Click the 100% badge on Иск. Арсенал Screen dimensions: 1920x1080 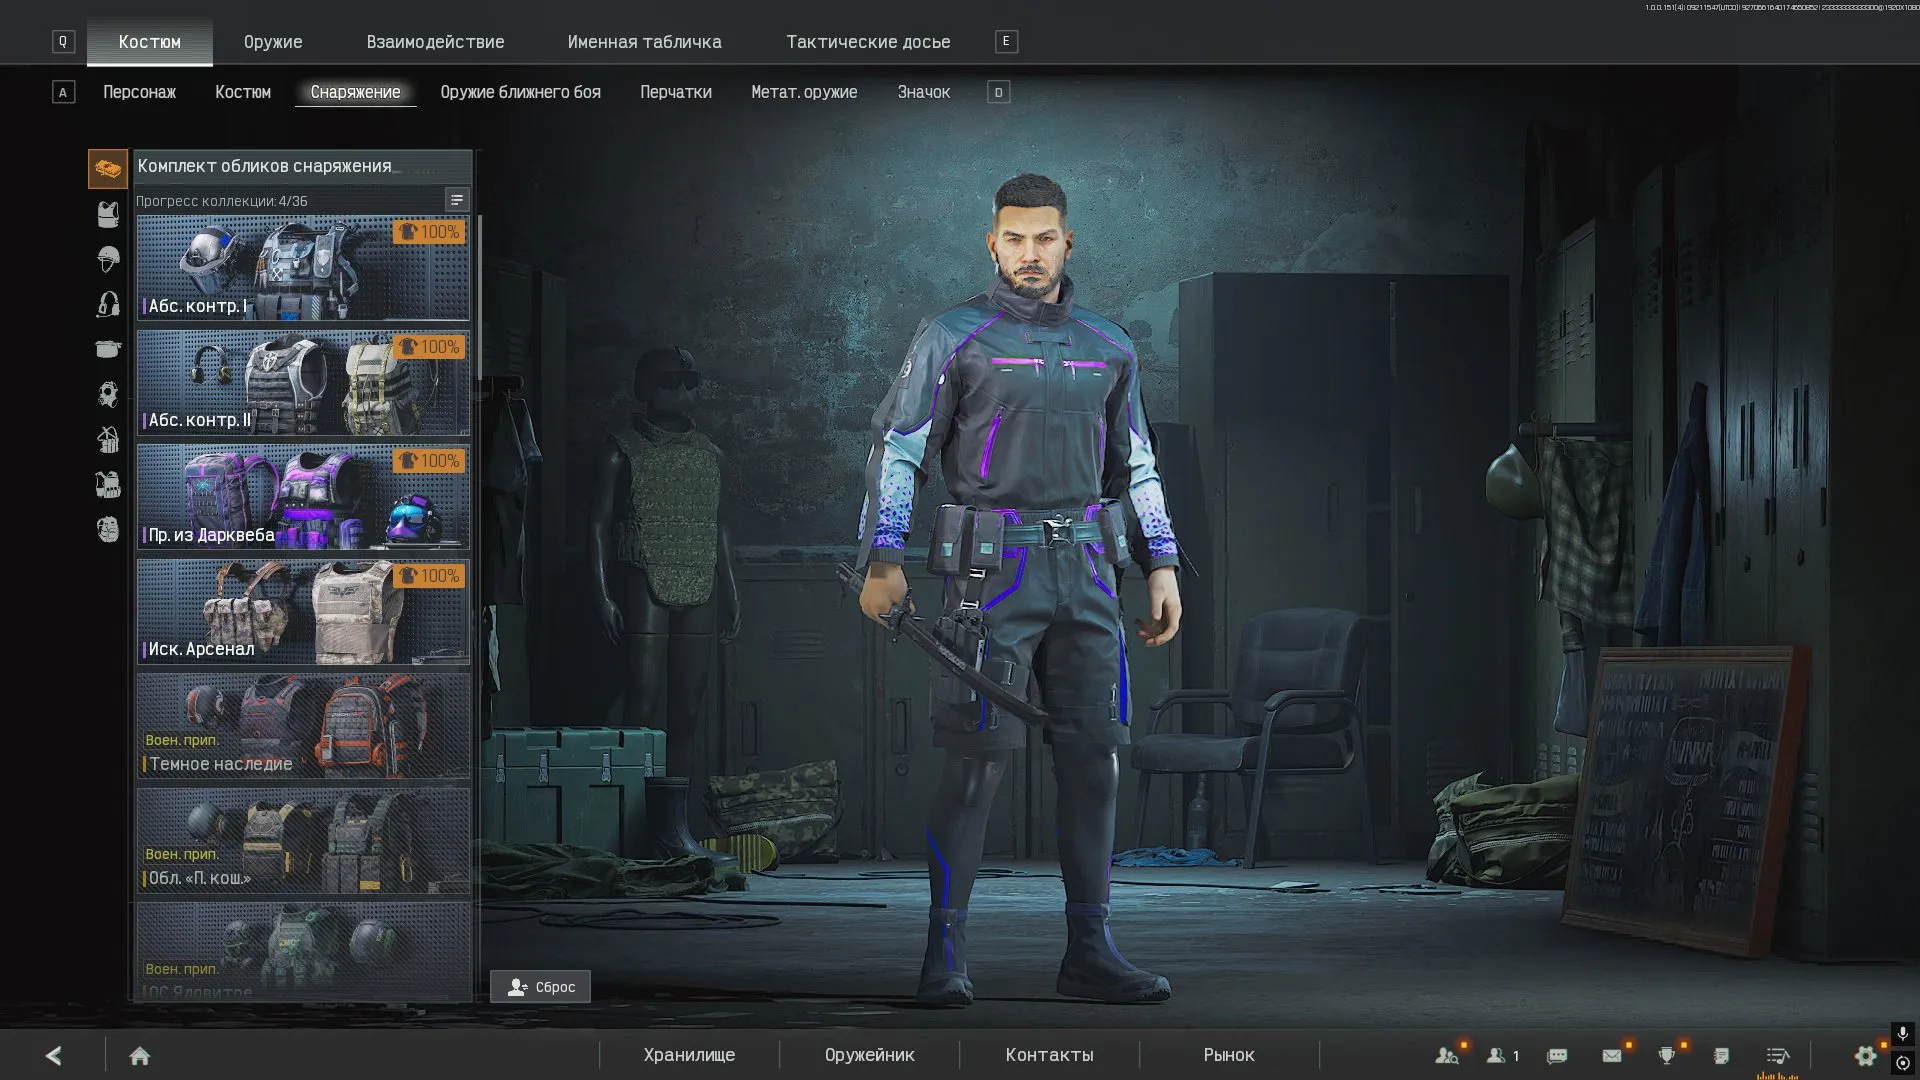[x=429, y=576]
